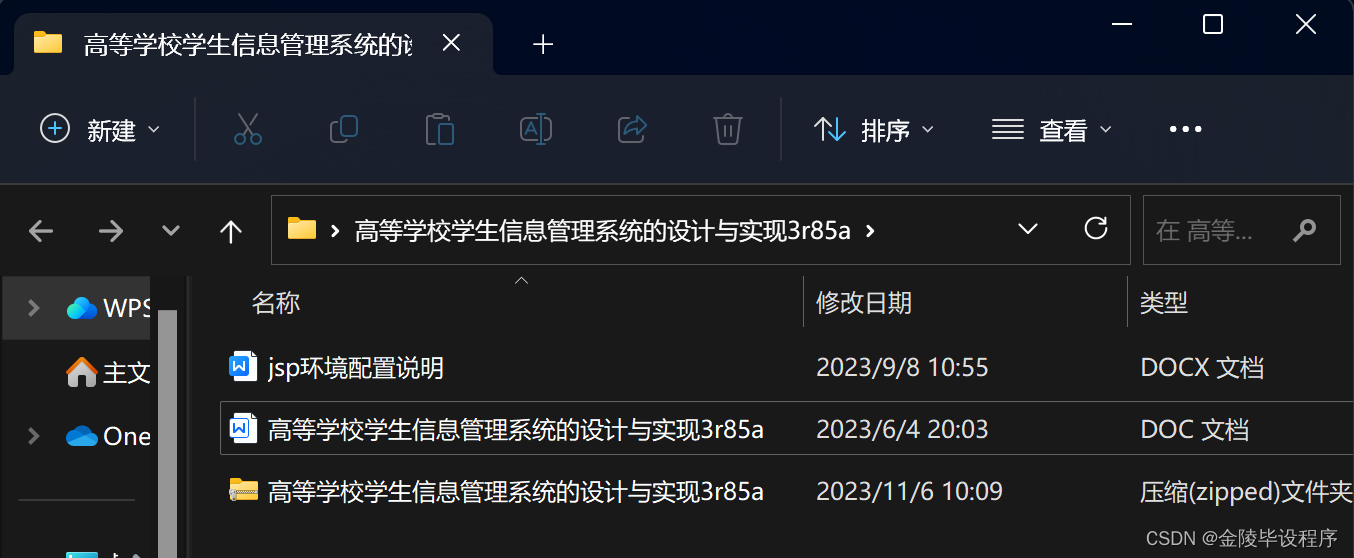Open the three-dots more options menu

pos(1185,129)
